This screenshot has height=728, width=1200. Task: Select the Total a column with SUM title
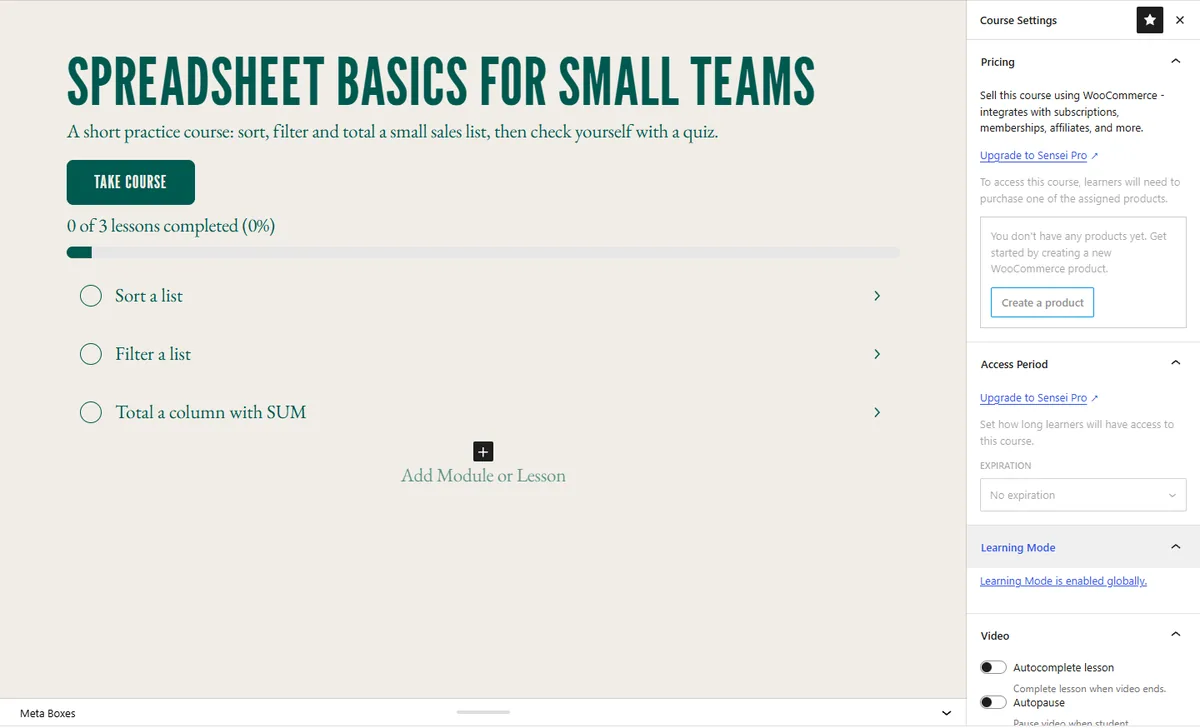211,412
